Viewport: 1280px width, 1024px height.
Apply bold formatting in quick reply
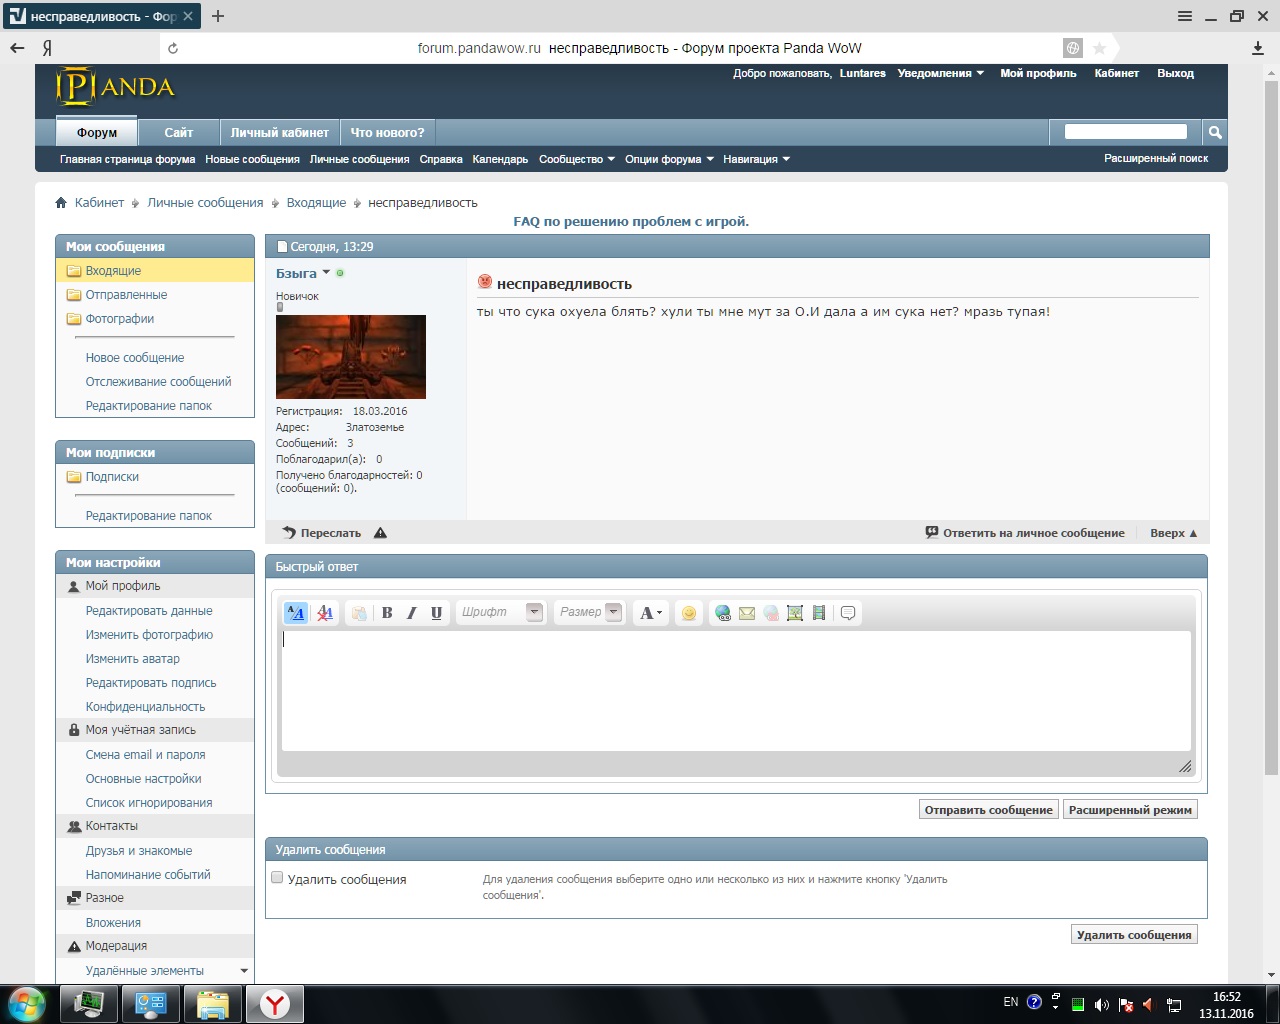[x=387, y=613]
